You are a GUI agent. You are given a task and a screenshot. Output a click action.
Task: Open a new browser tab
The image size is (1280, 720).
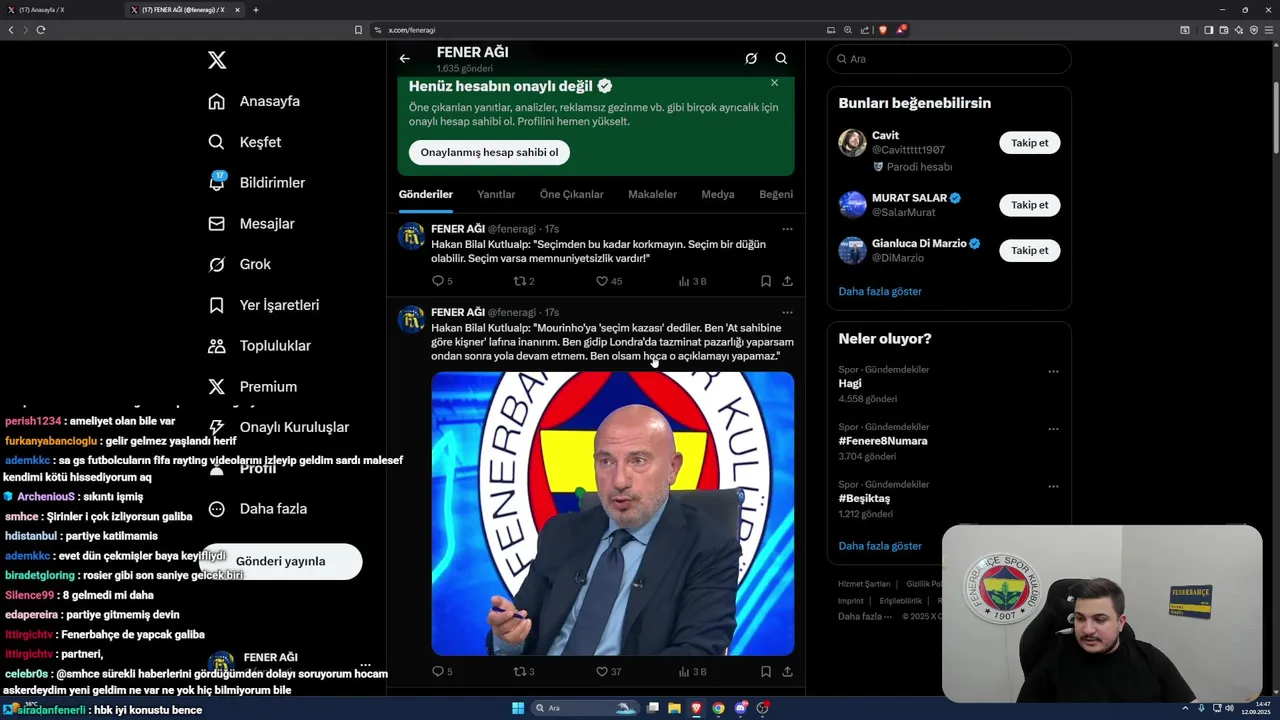[x=256, y=10]
